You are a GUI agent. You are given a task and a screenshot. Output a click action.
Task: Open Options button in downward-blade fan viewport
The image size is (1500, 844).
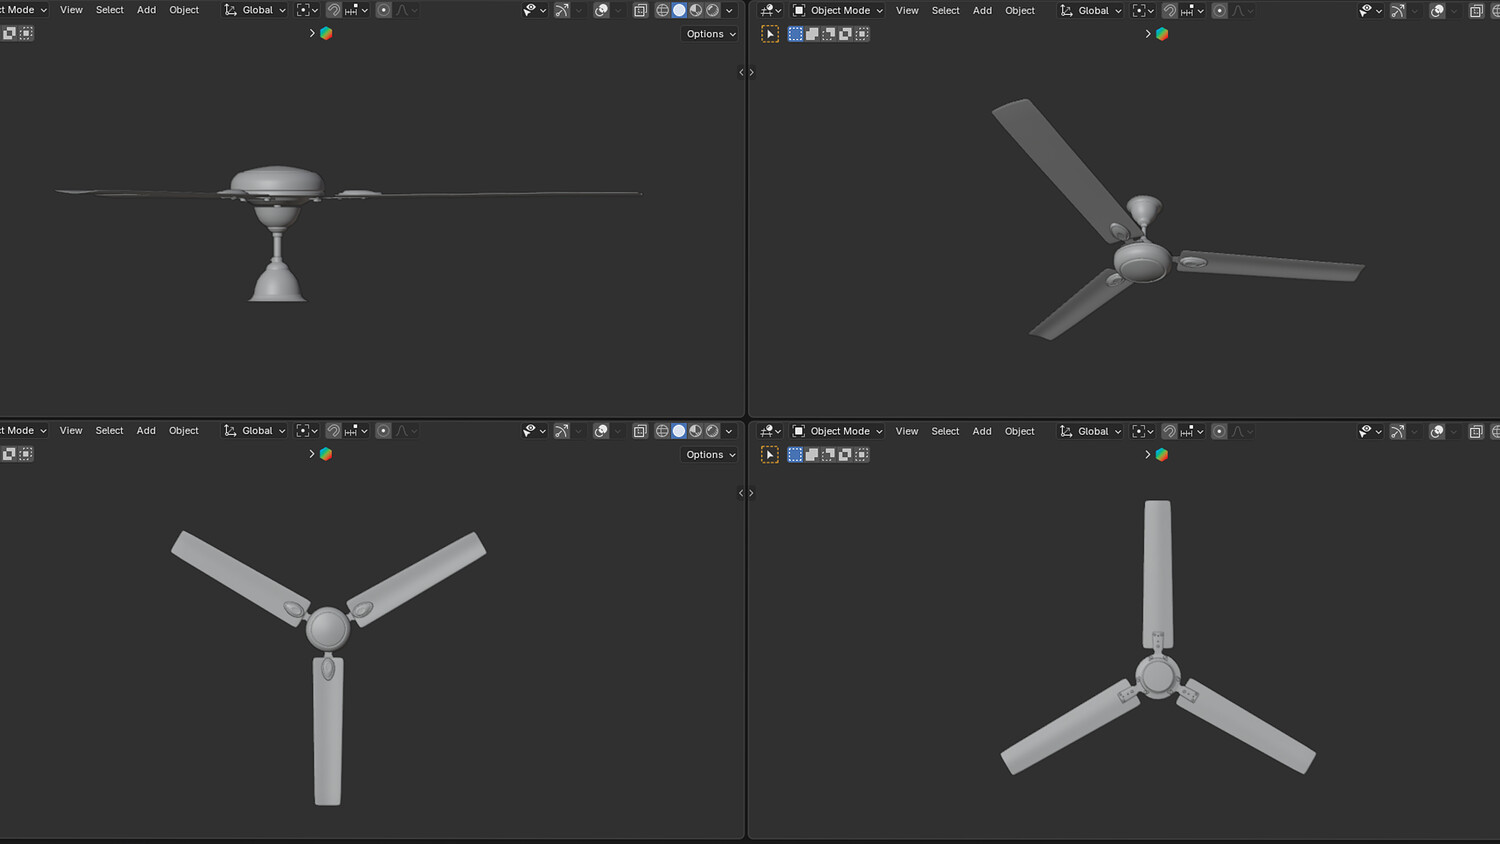[711, 455]
